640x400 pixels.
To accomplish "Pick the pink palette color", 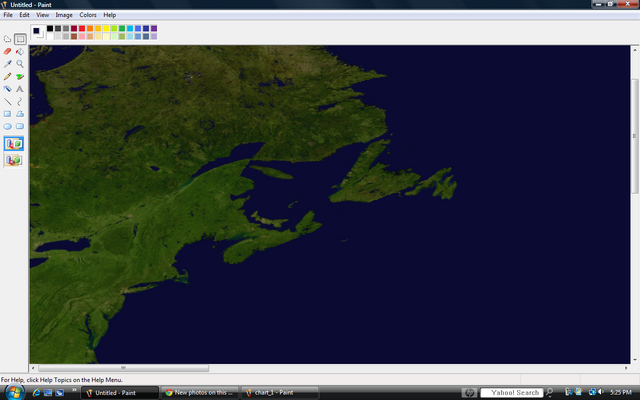I will pos(82,36).
